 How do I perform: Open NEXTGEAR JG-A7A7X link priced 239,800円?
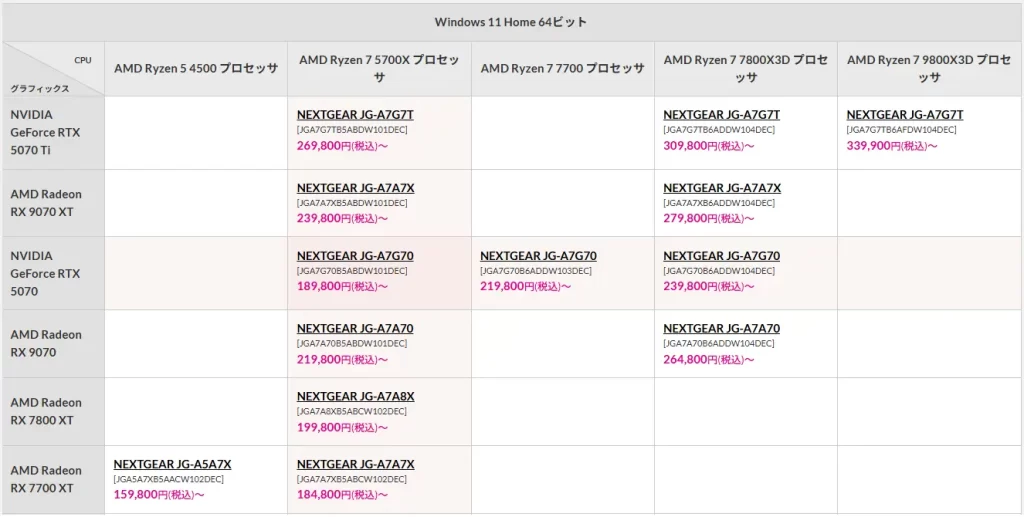pos(355,188)
